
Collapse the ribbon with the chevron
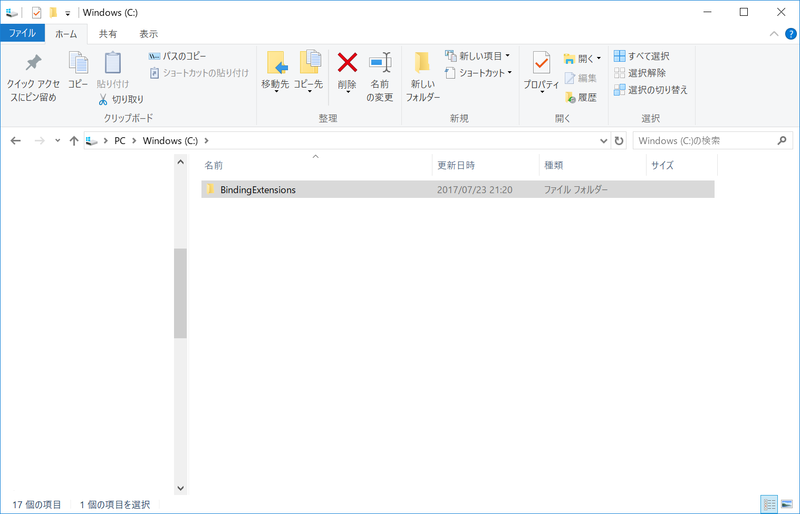(773, 34)
